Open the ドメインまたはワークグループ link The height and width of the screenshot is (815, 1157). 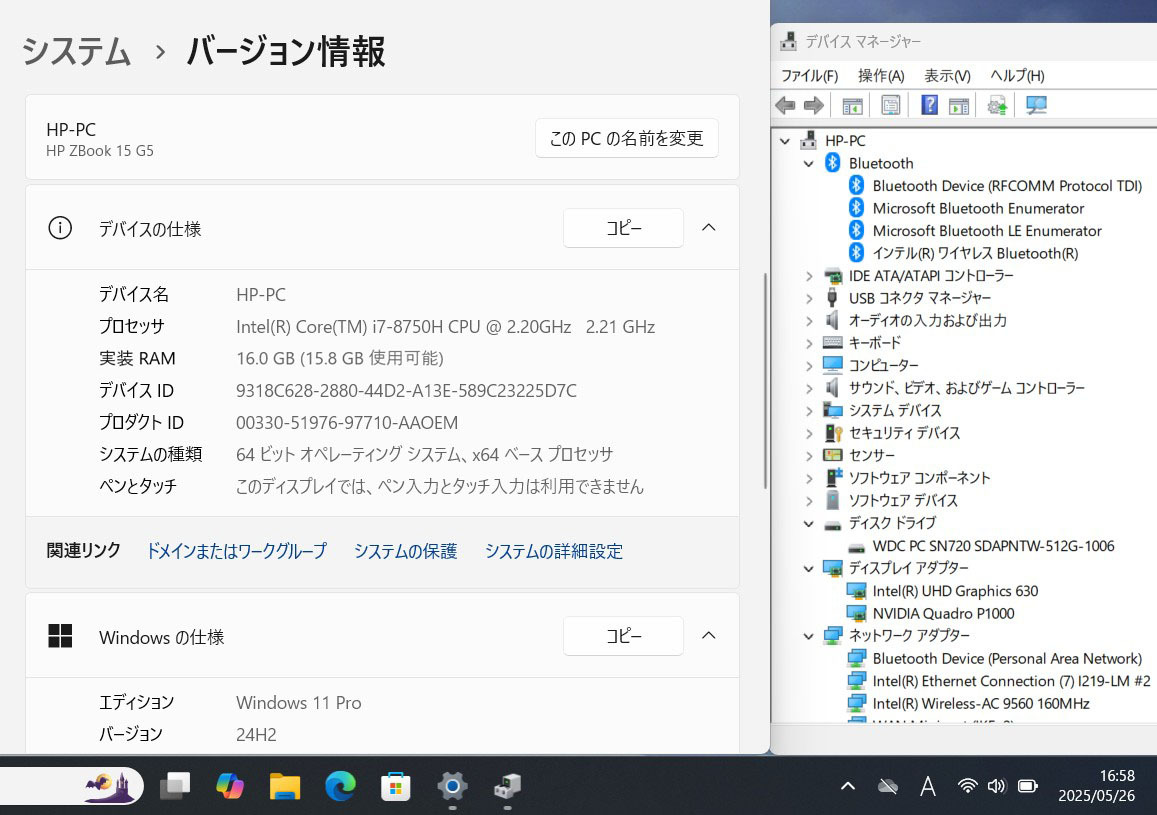click(237, 551)
